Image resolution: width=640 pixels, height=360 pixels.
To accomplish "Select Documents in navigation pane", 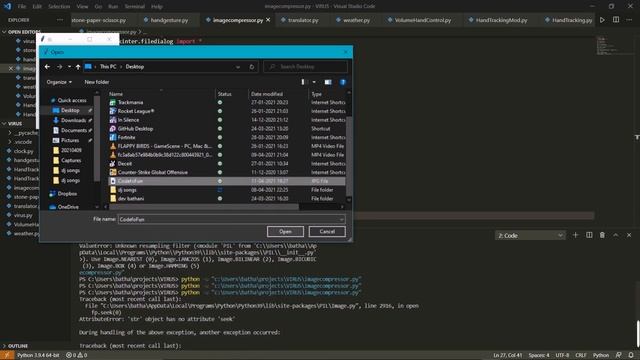I will click(73, 130).
